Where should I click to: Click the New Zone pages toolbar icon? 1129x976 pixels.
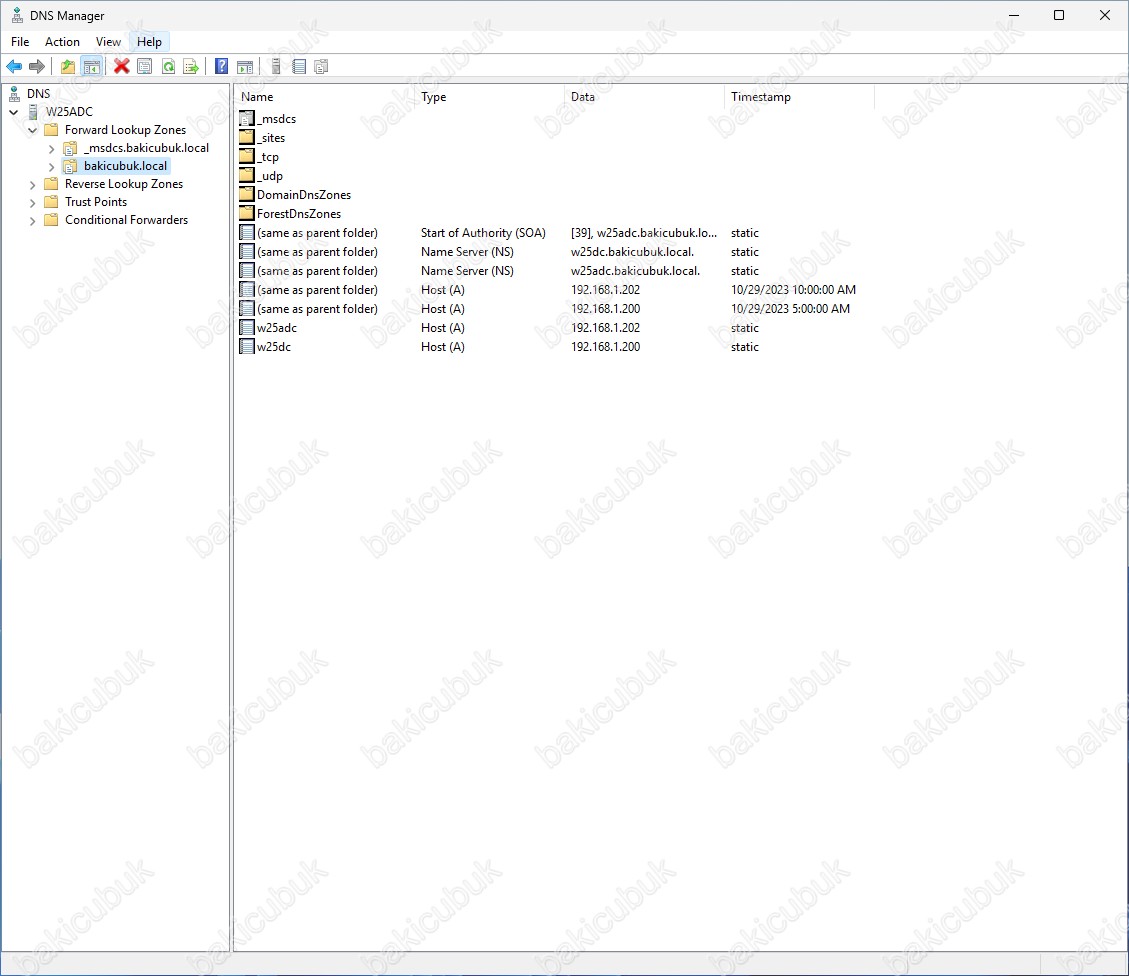(x=321, y=67)
